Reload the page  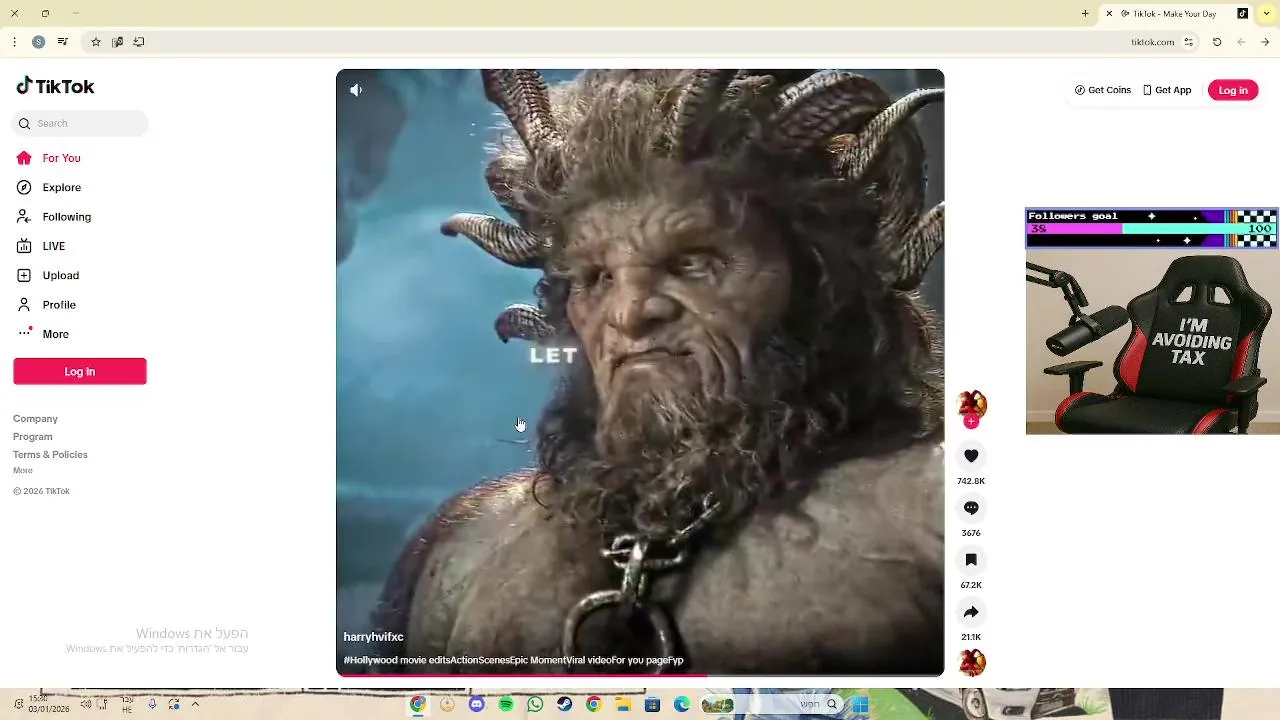(x=1217, y=42)
